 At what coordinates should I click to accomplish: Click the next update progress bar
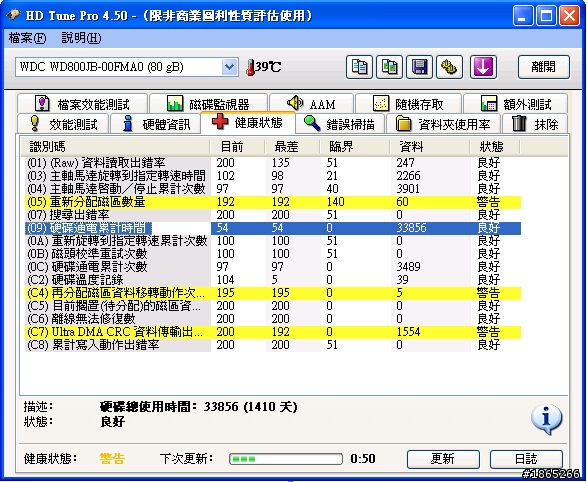pyautogui.click(x=286, y=459)
